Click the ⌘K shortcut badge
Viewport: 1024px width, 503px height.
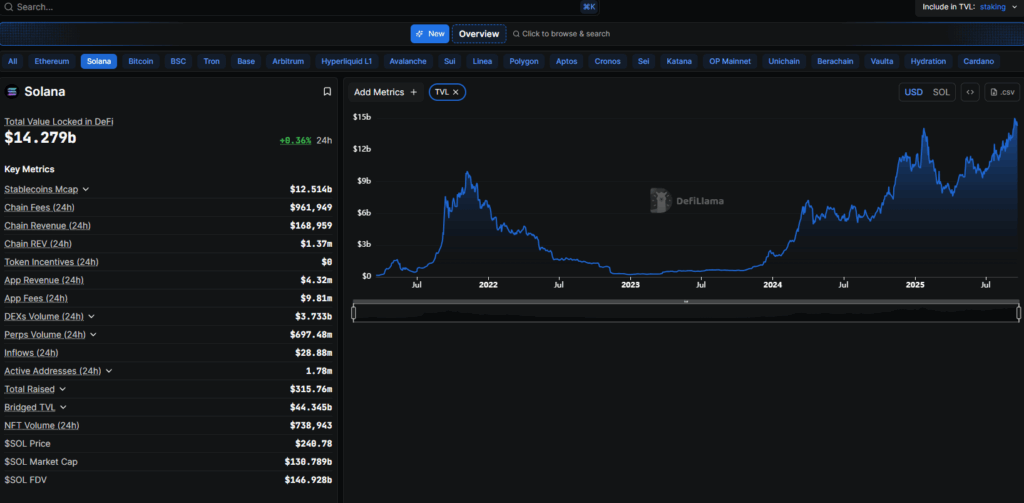click(x=588, y=7)
